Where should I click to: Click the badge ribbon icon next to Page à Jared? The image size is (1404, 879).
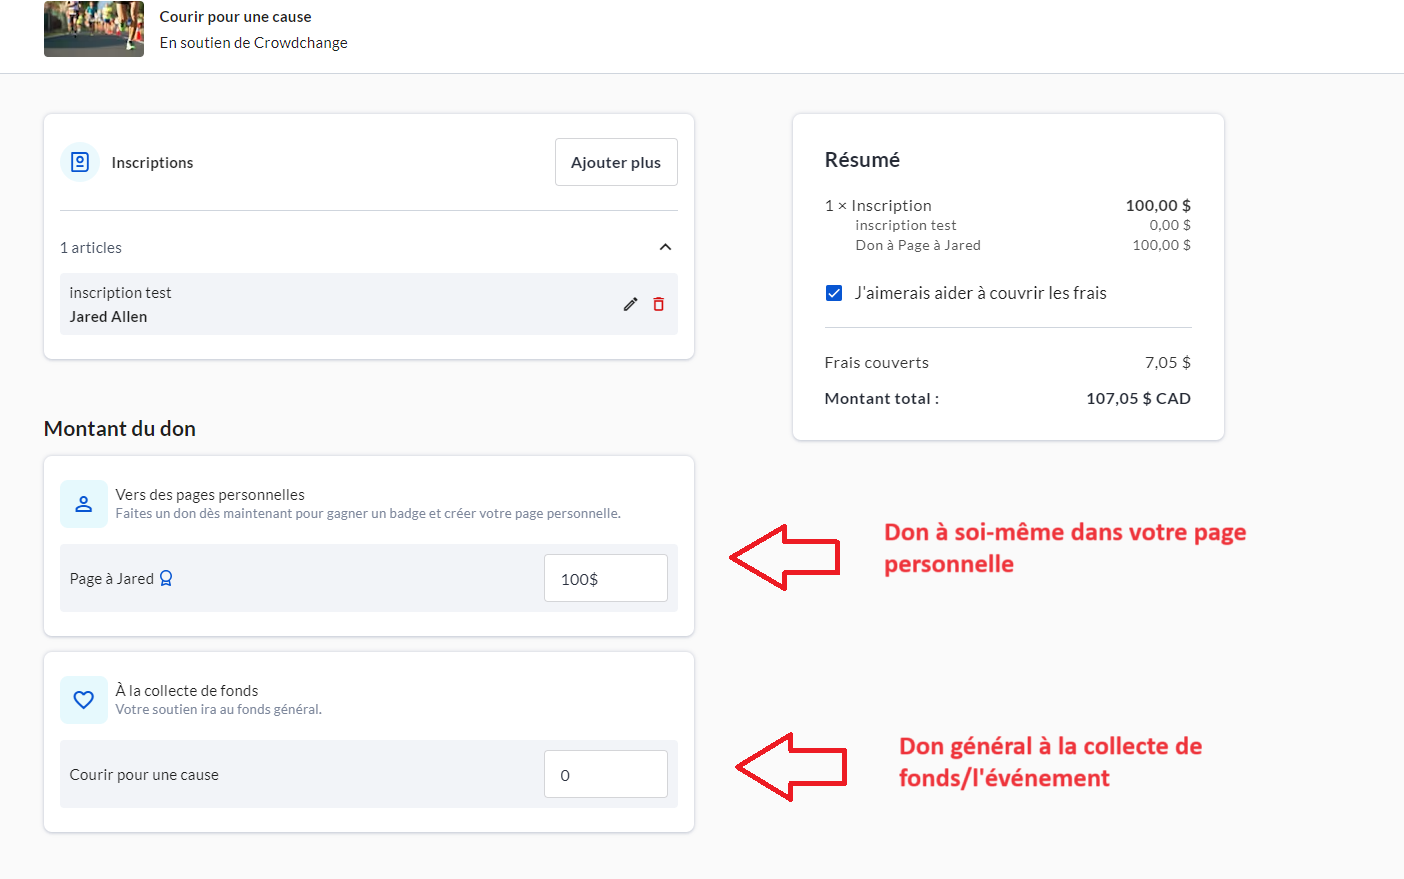[x=166, y=578]
